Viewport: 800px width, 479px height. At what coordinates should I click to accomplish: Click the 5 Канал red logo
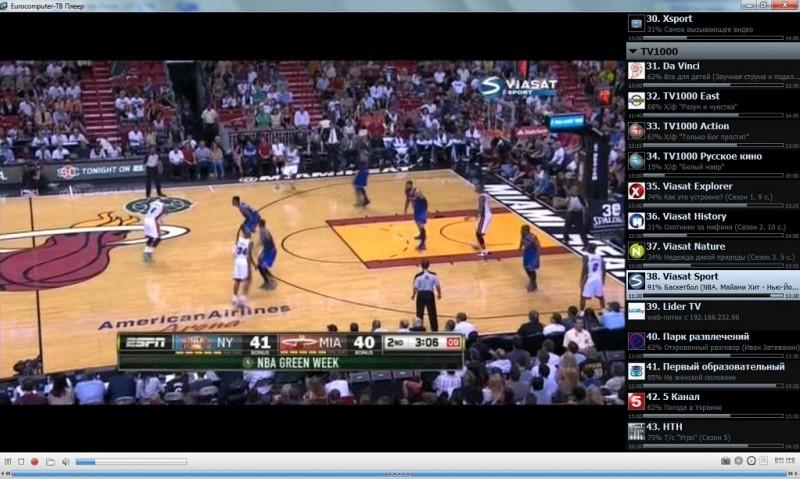[x=636, y=401]
